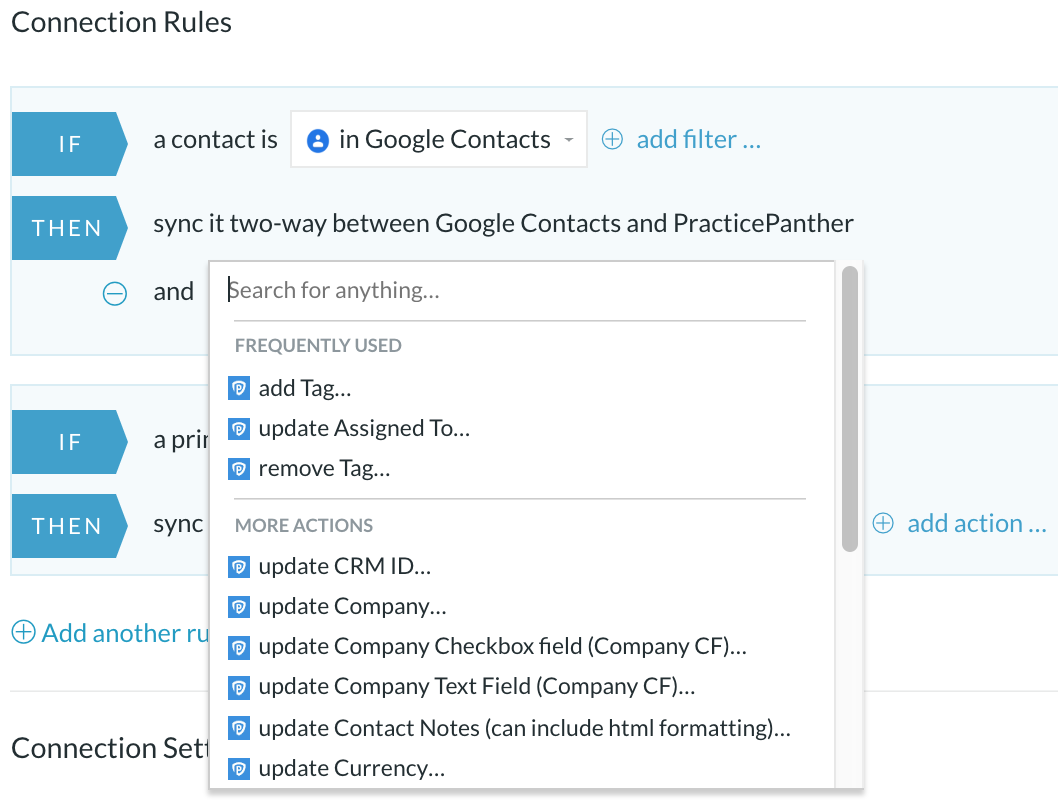Click the plus icon for Add another rule

point(24,632)
